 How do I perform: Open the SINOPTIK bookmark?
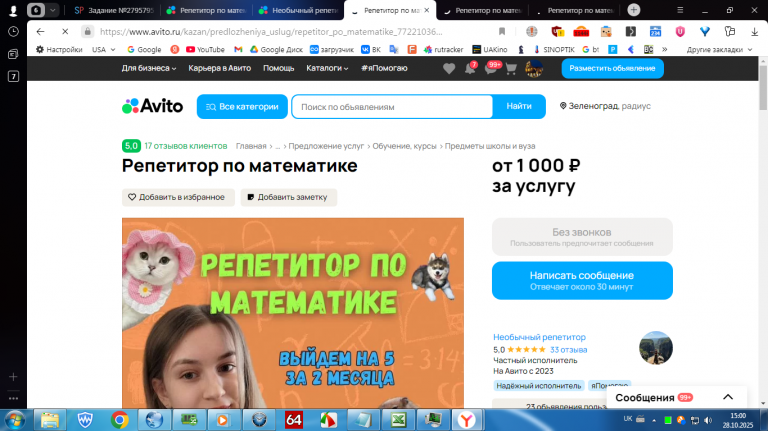pos(554,49)
